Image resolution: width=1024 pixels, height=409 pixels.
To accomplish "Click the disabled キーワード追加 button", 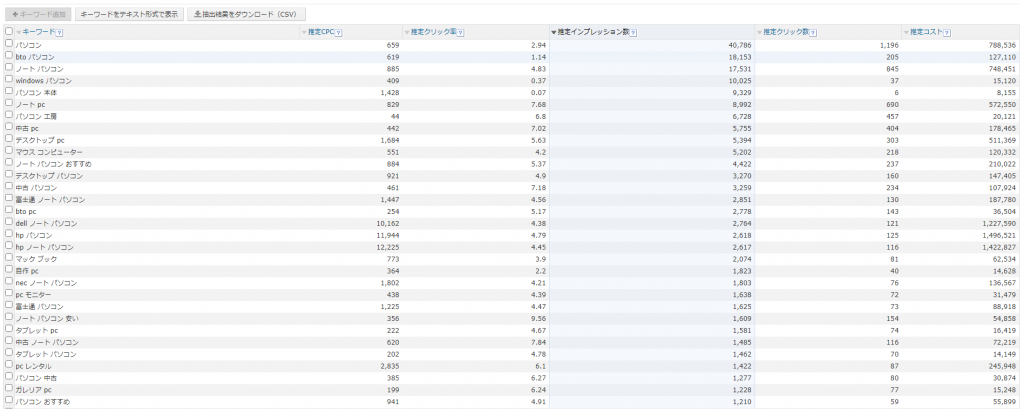I will [x=38, y=14].
